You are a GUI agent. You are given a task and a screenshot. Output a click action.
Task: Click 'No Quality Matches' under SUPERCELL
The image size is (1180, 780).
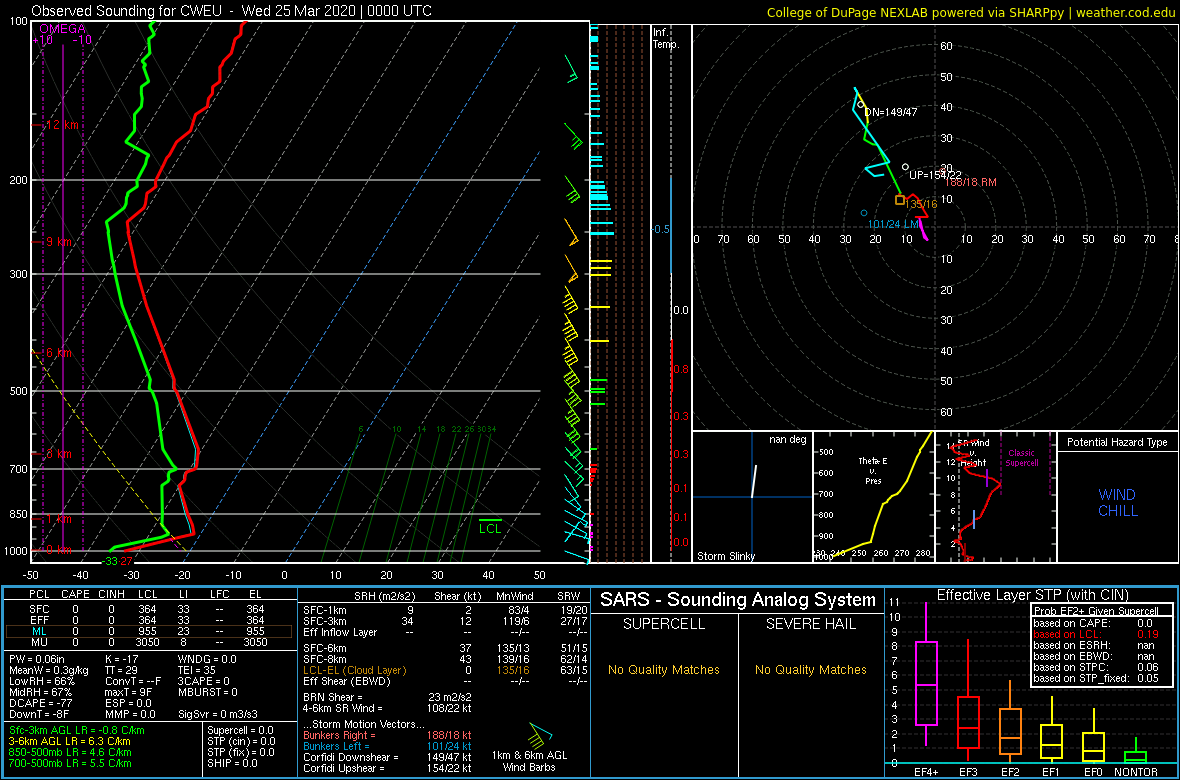663,669
